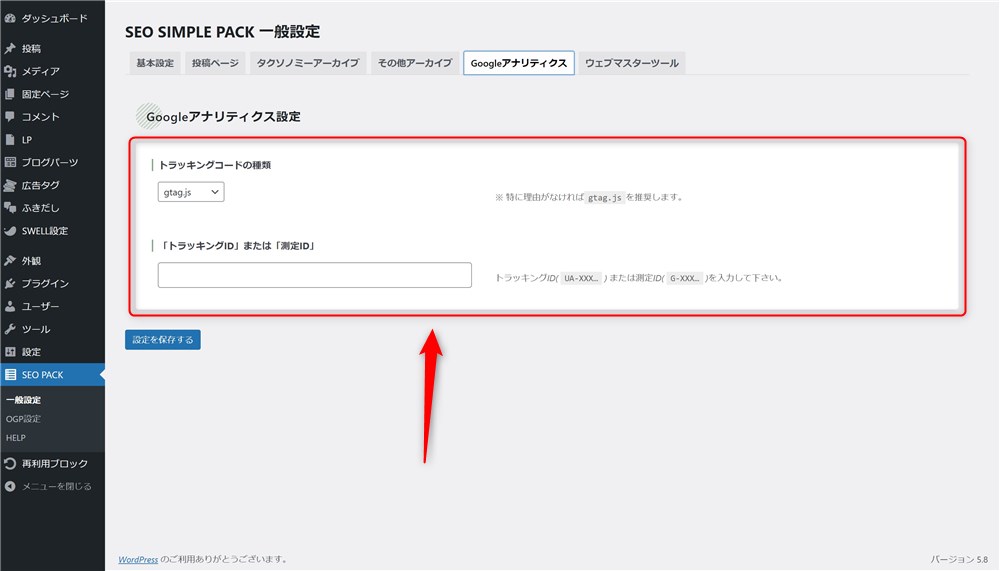Click the collapse menu arrow icon
This screenshot has width=1000, height=571.
coord(10,486)
